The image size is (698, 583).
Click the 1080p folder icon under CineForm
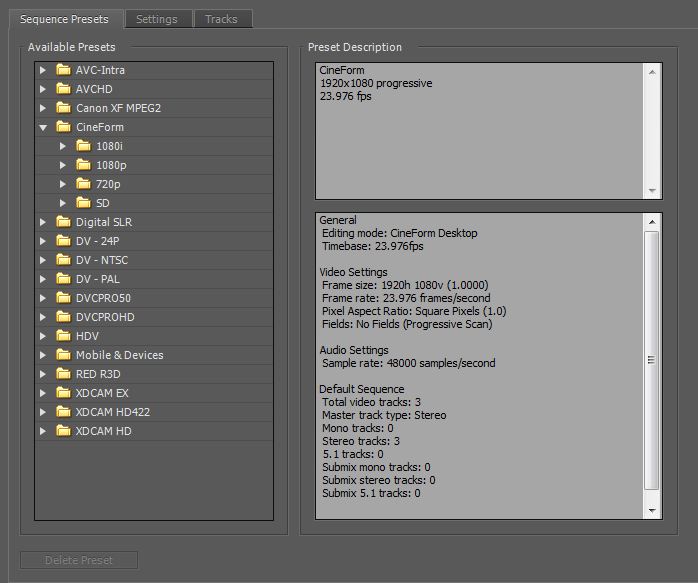click(83, 165)
